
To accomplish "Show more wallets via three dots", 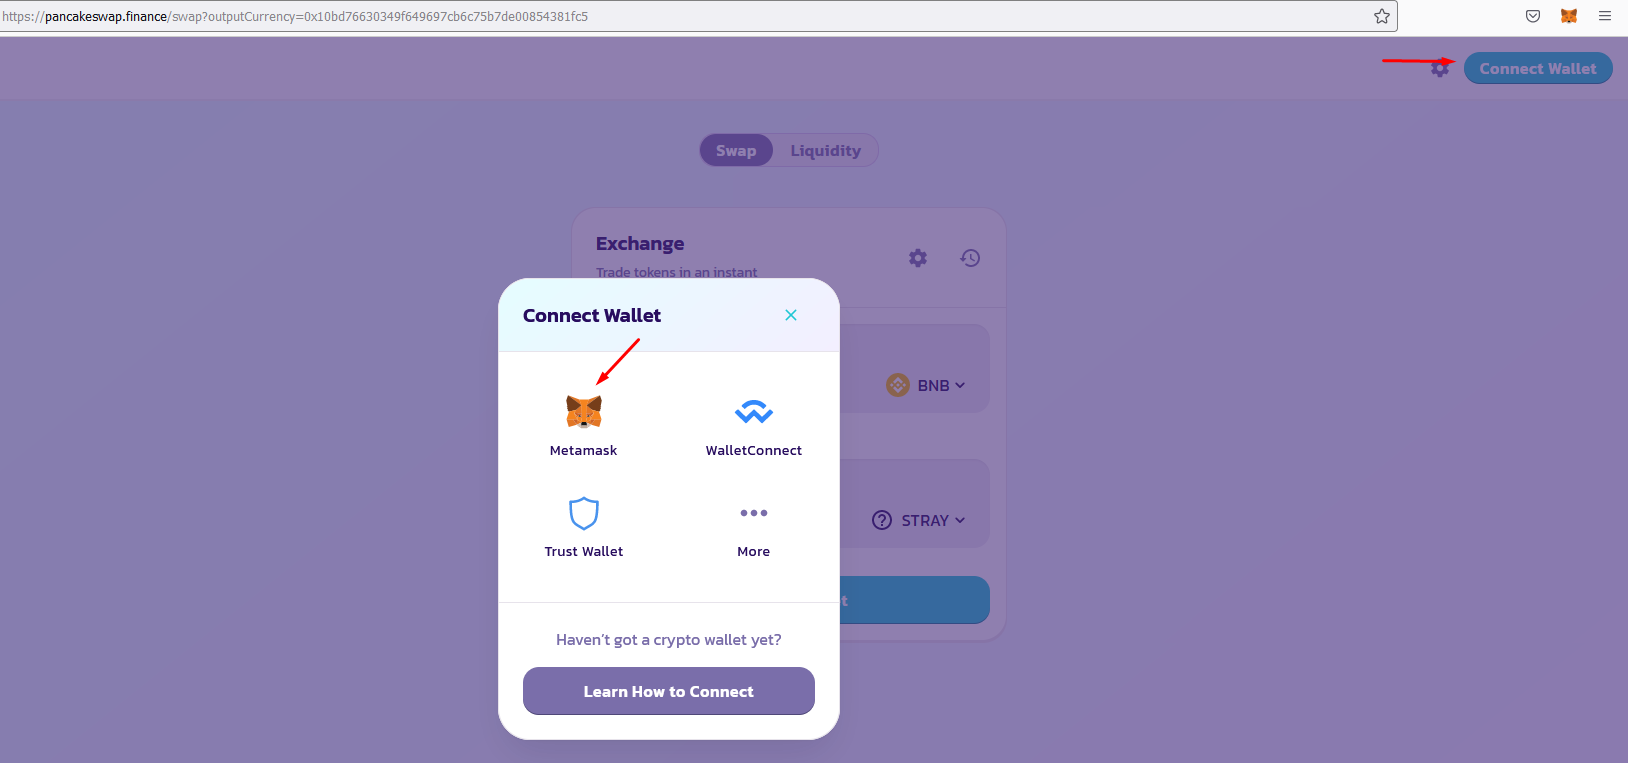I will (754, 513).
